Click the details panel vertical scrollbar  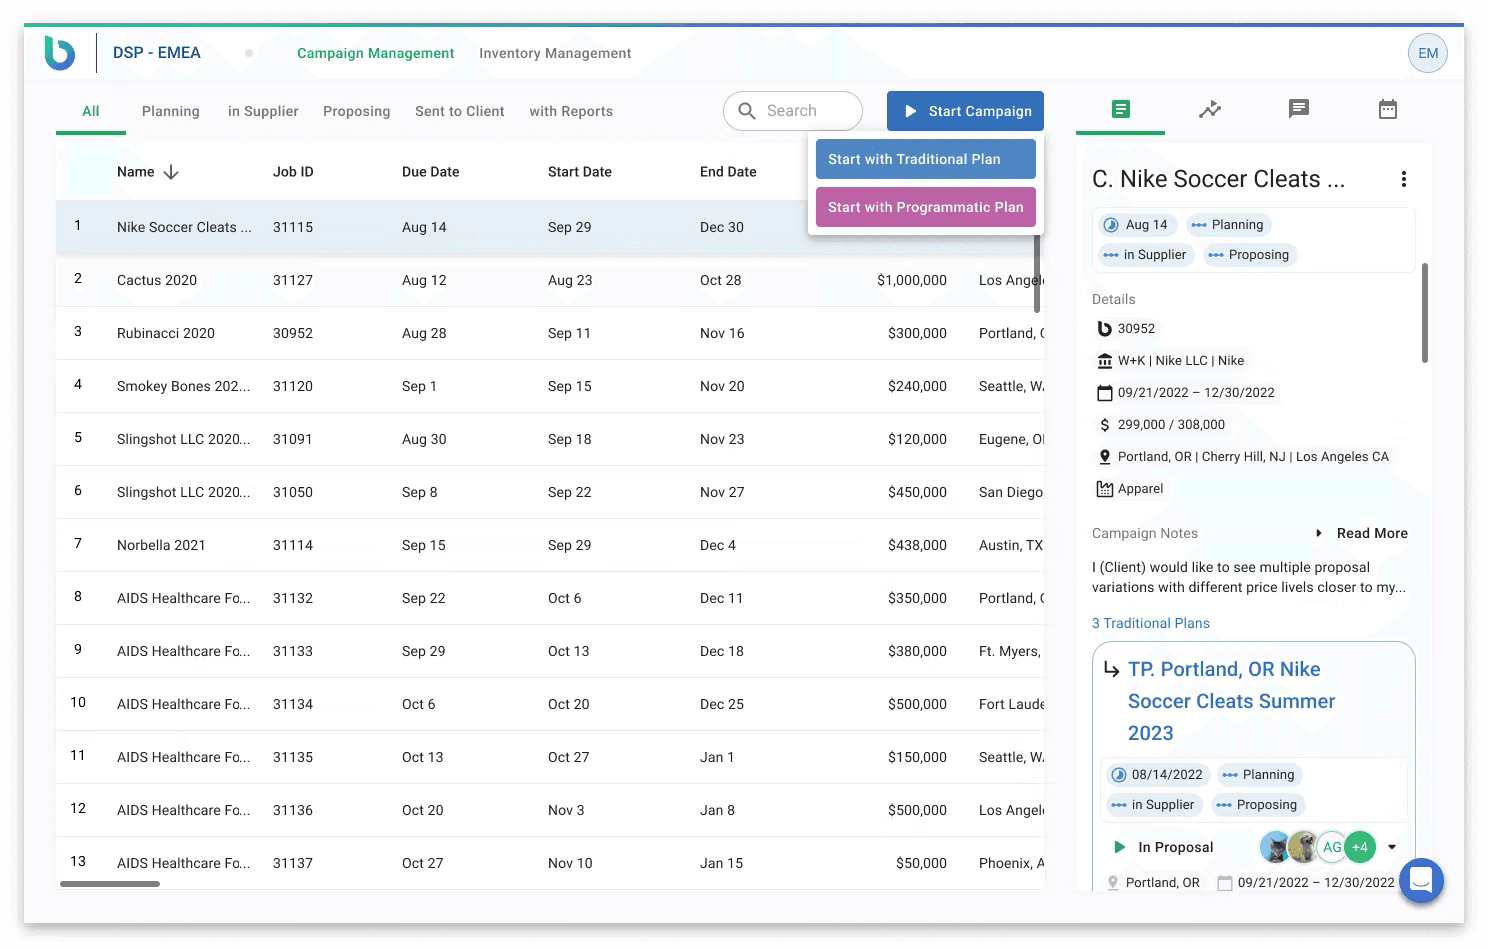pos(1425,313)
